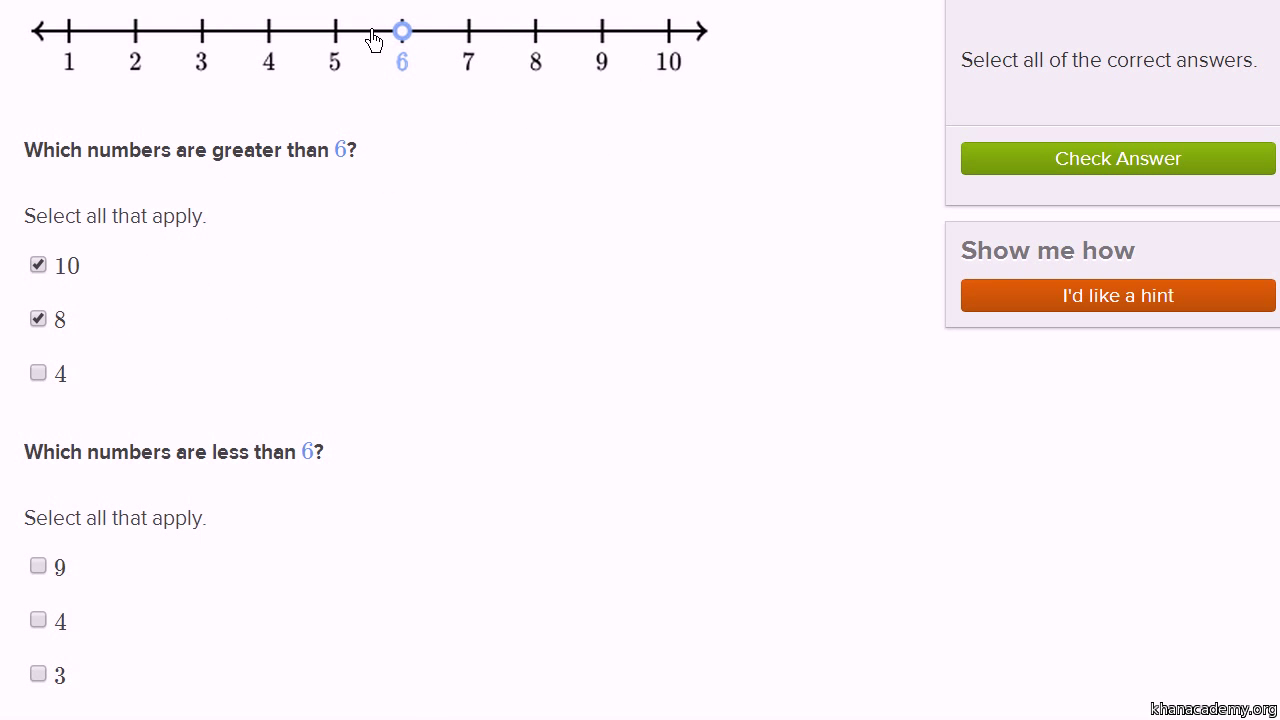Click the left arrowhead of the number line
The width and height of the screenshot is (1280, 720).
click(x=38, y=31)
